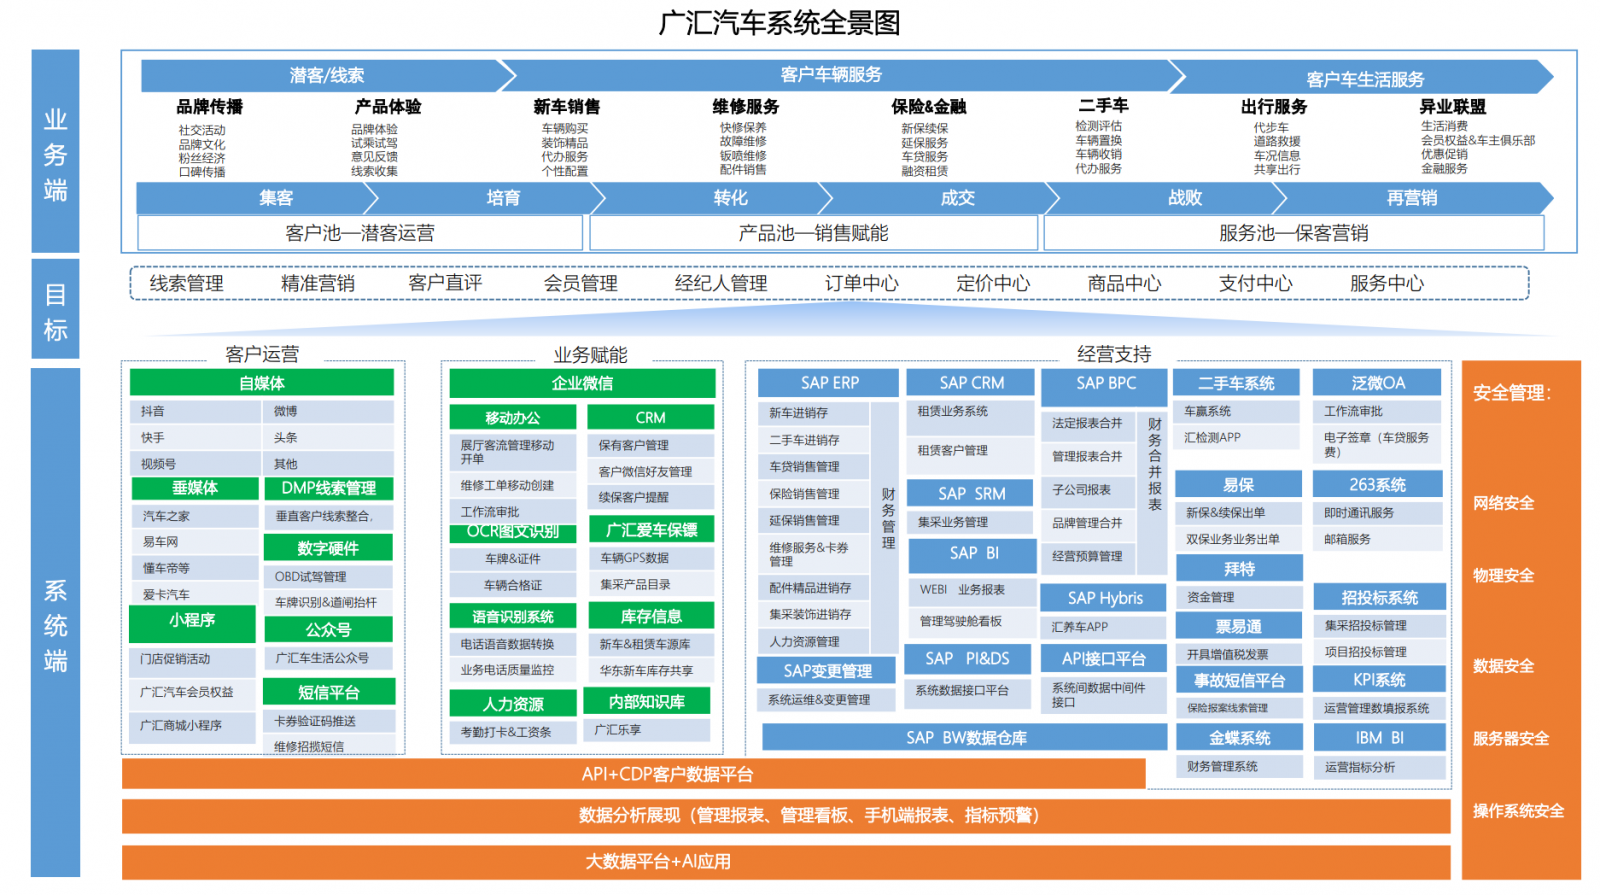
Task: Open the SAP BW数据仓库 bar
Action: 964,738
